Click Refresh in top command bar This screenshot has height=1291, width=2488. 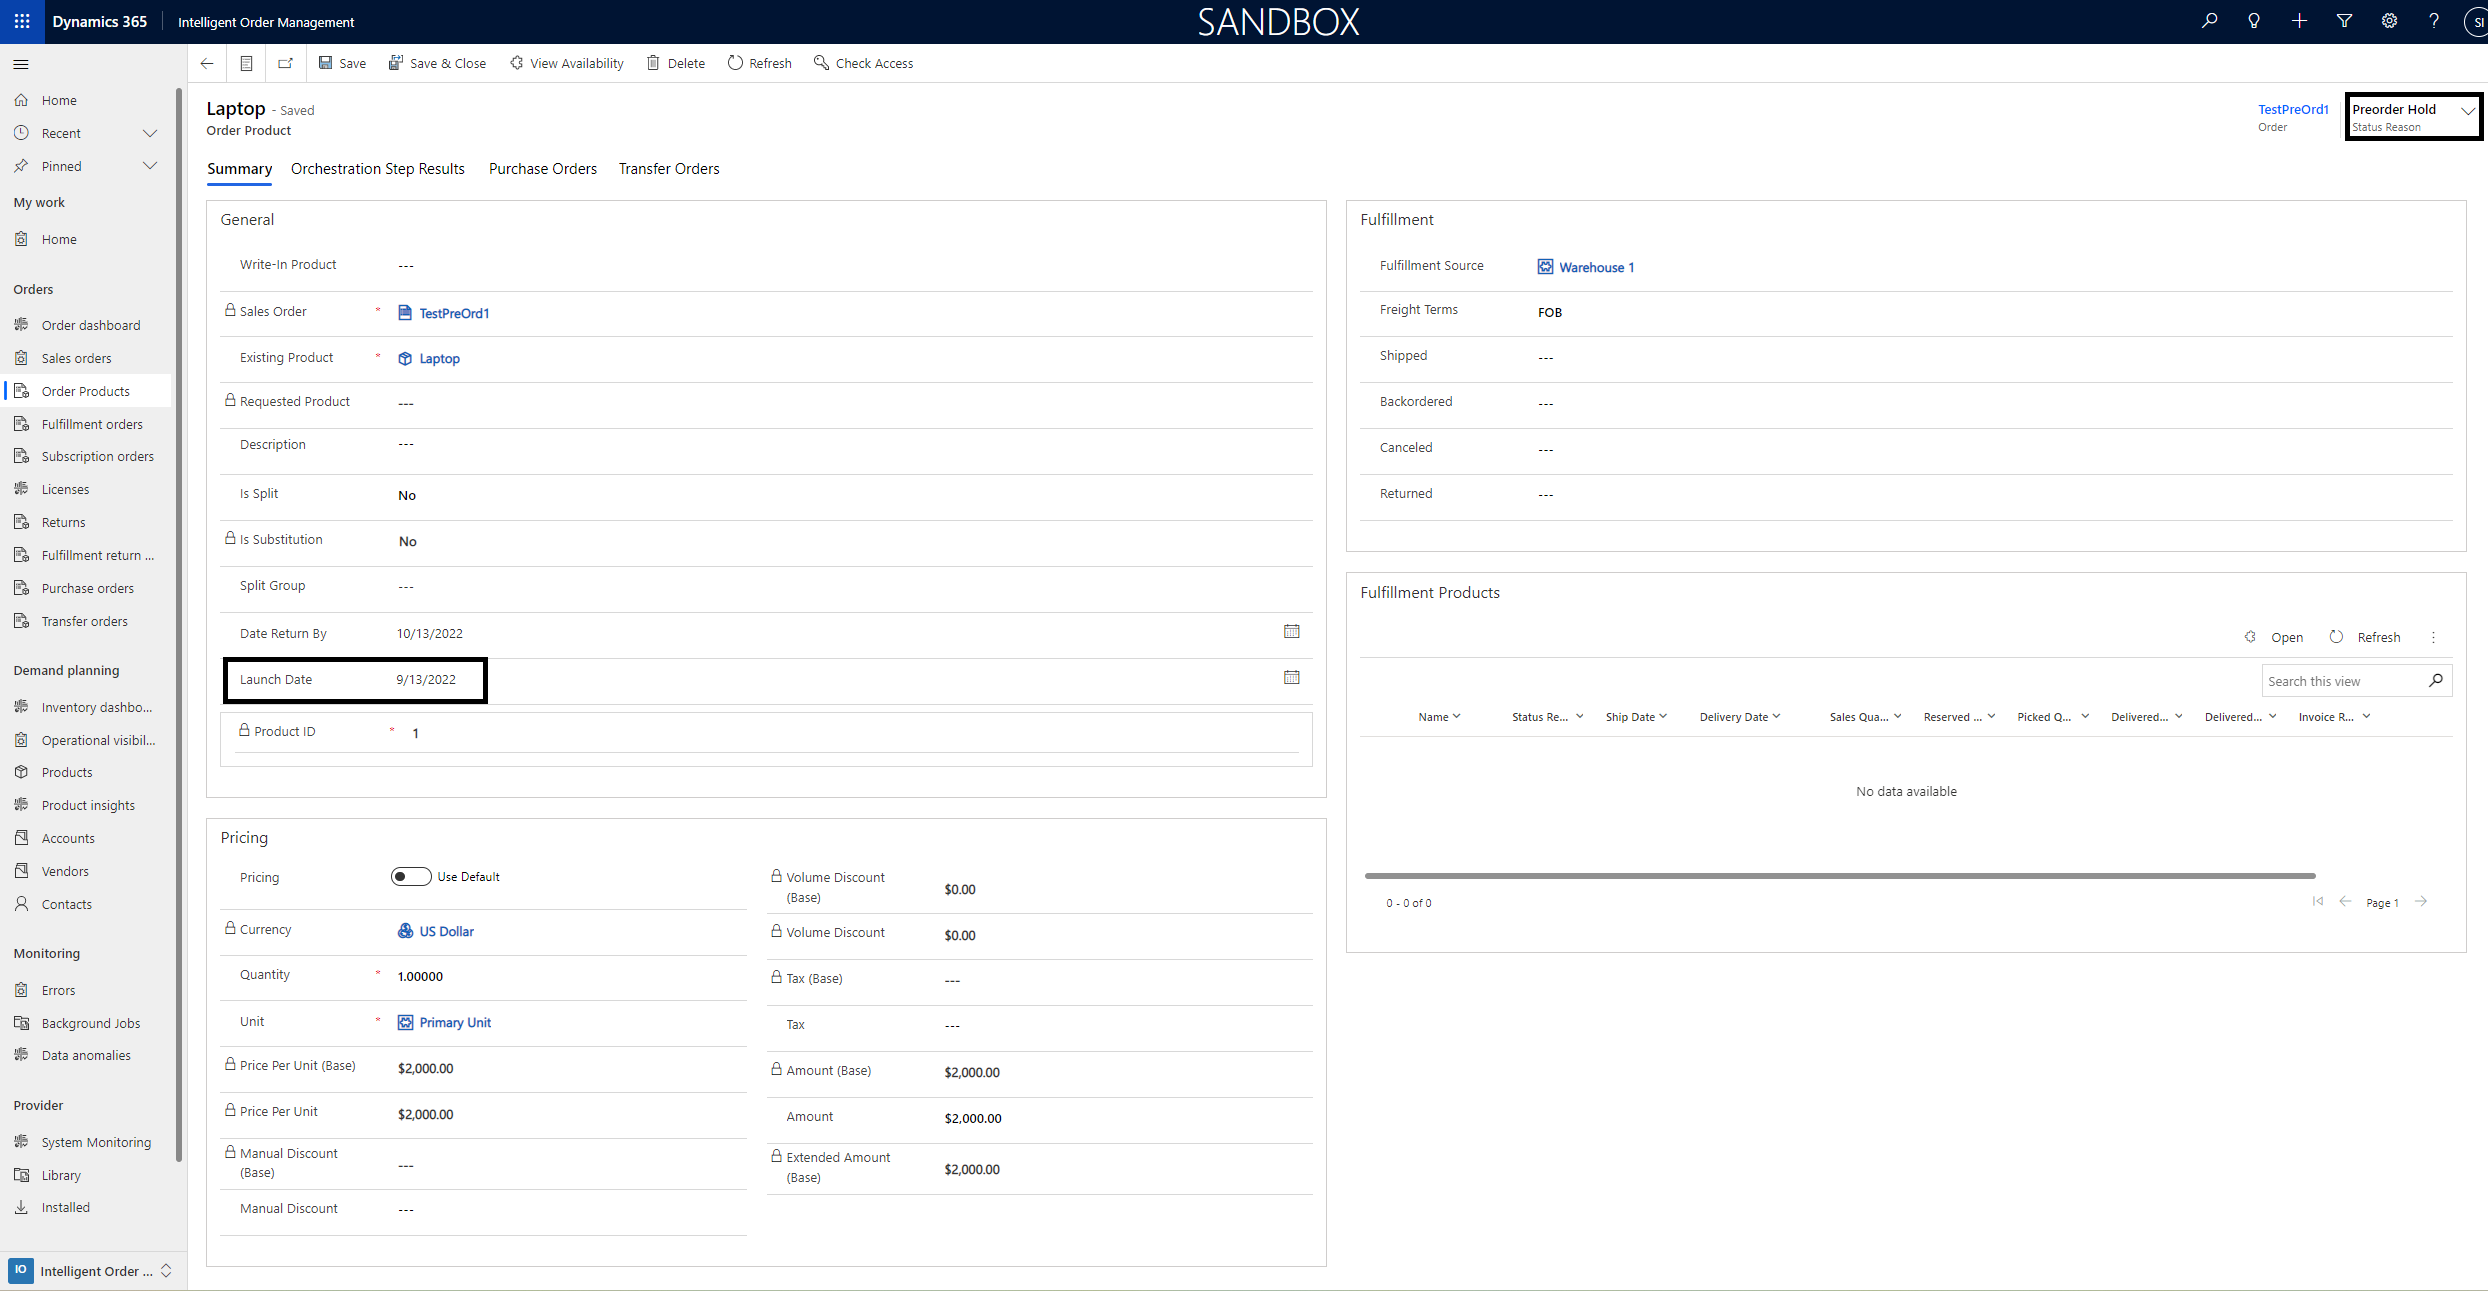760,63
